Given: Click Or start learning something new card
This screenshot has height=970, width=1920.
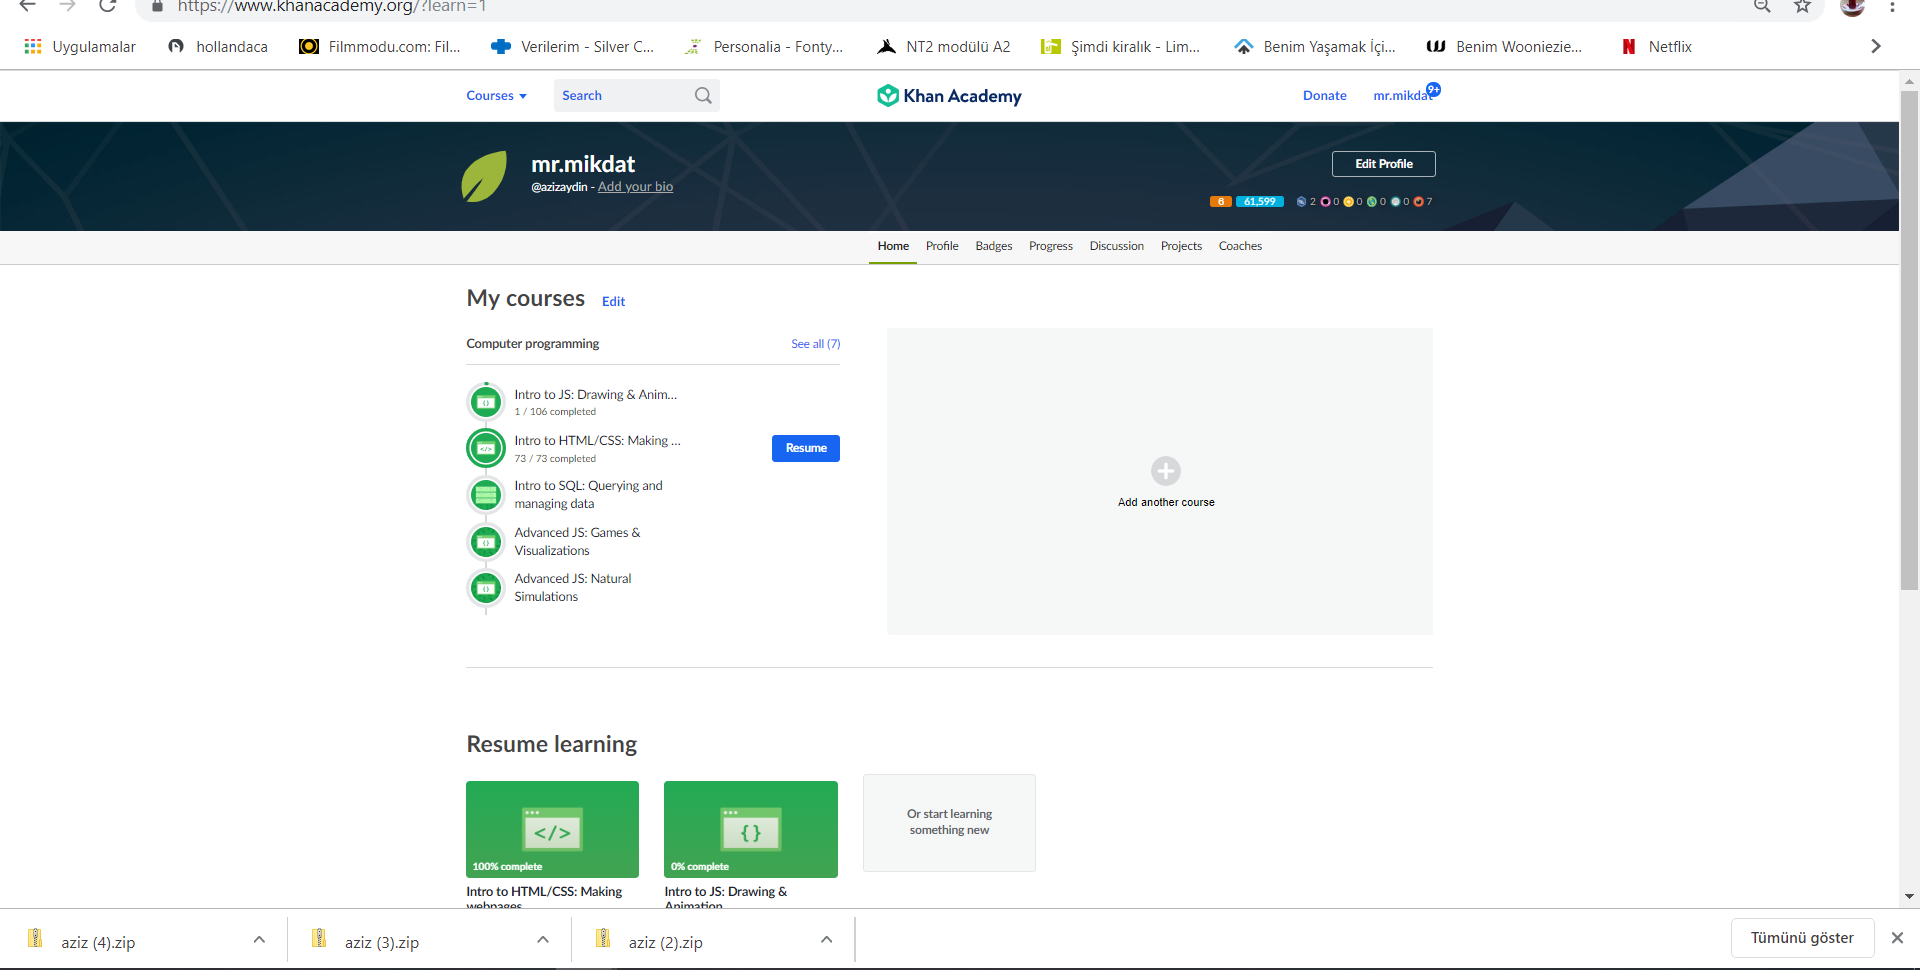Looking at the screenshot, I should click(949, 823).
